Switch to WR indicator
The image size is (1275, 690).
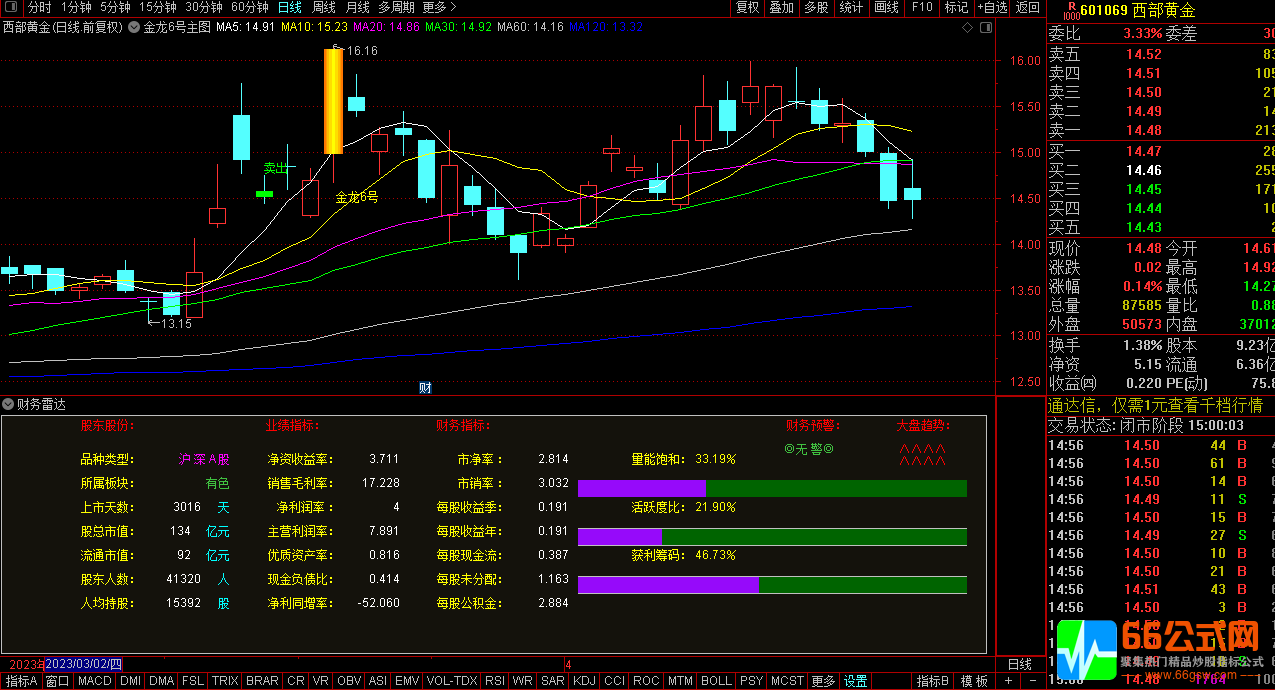522,681
